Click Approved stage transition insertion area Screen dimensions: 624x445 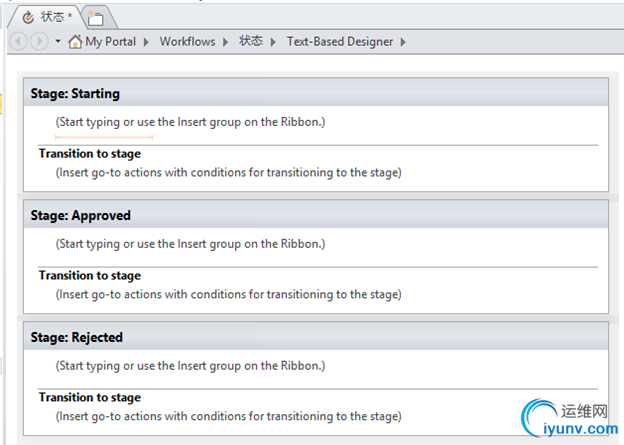pyautogui.click(x=228, y=294)
